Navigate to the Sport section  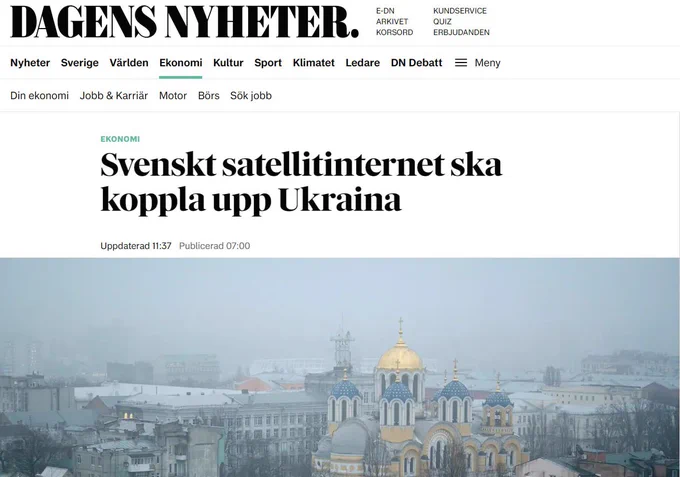(x=268, y=63)
